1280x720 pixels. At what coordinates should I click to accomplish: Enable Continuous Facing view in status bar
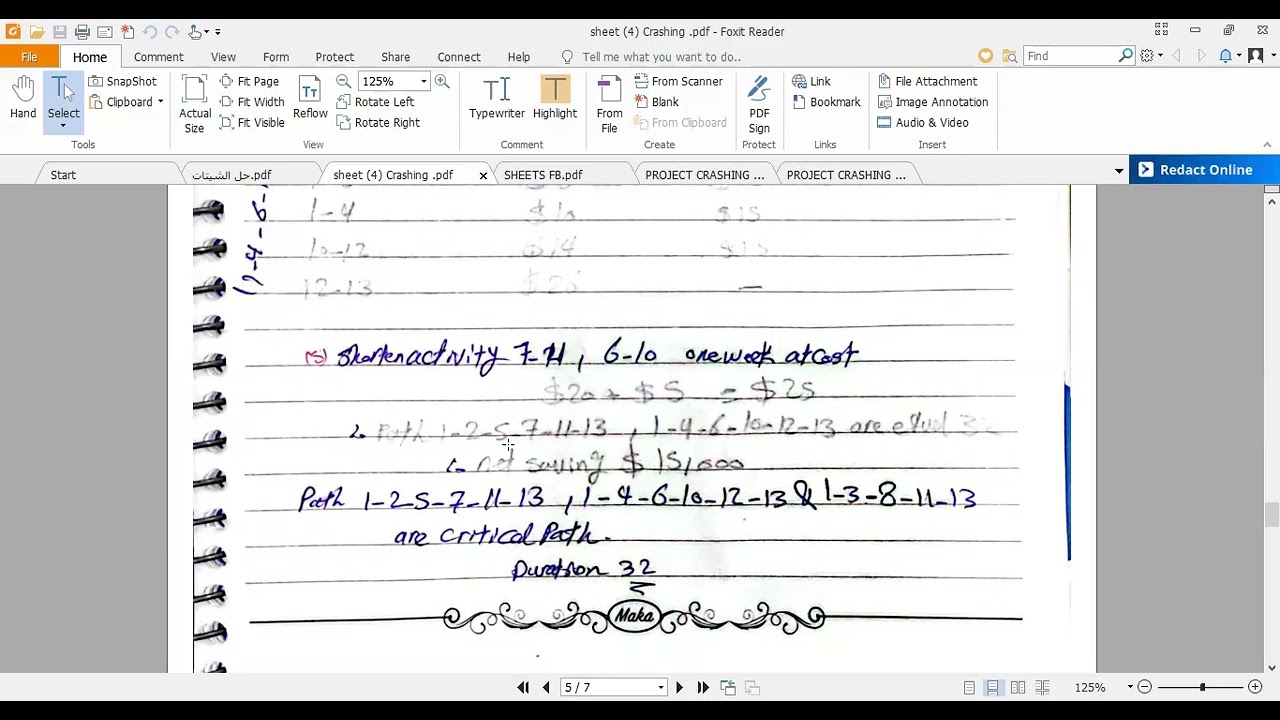point(1042,688)
